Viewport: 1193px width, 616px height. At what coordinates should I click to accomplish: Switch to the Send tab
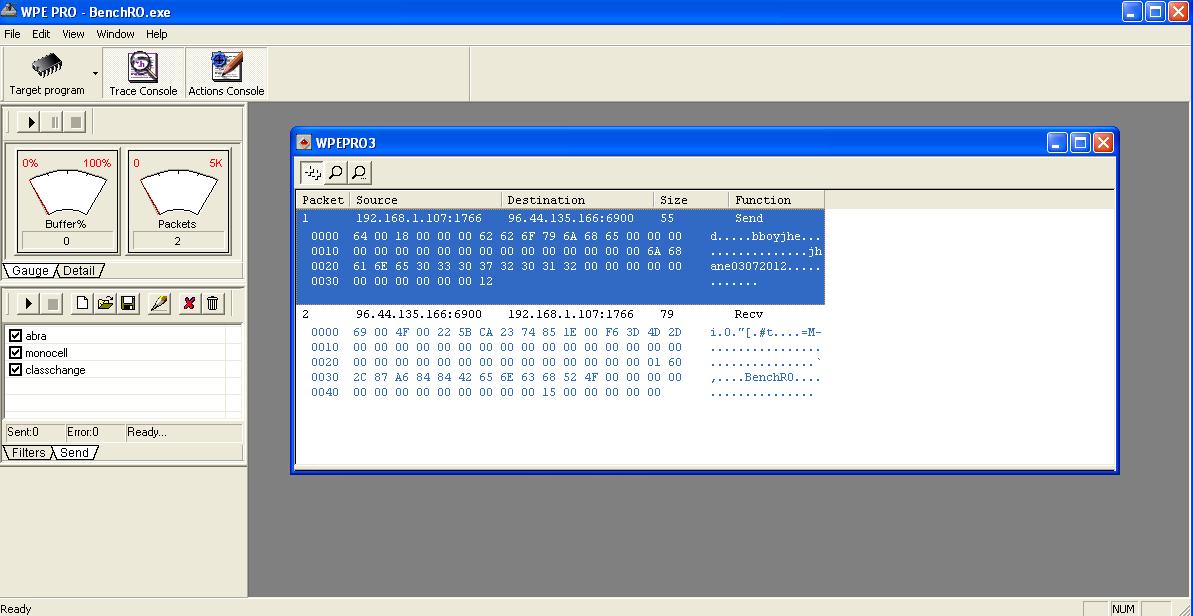tap(75, 452)
